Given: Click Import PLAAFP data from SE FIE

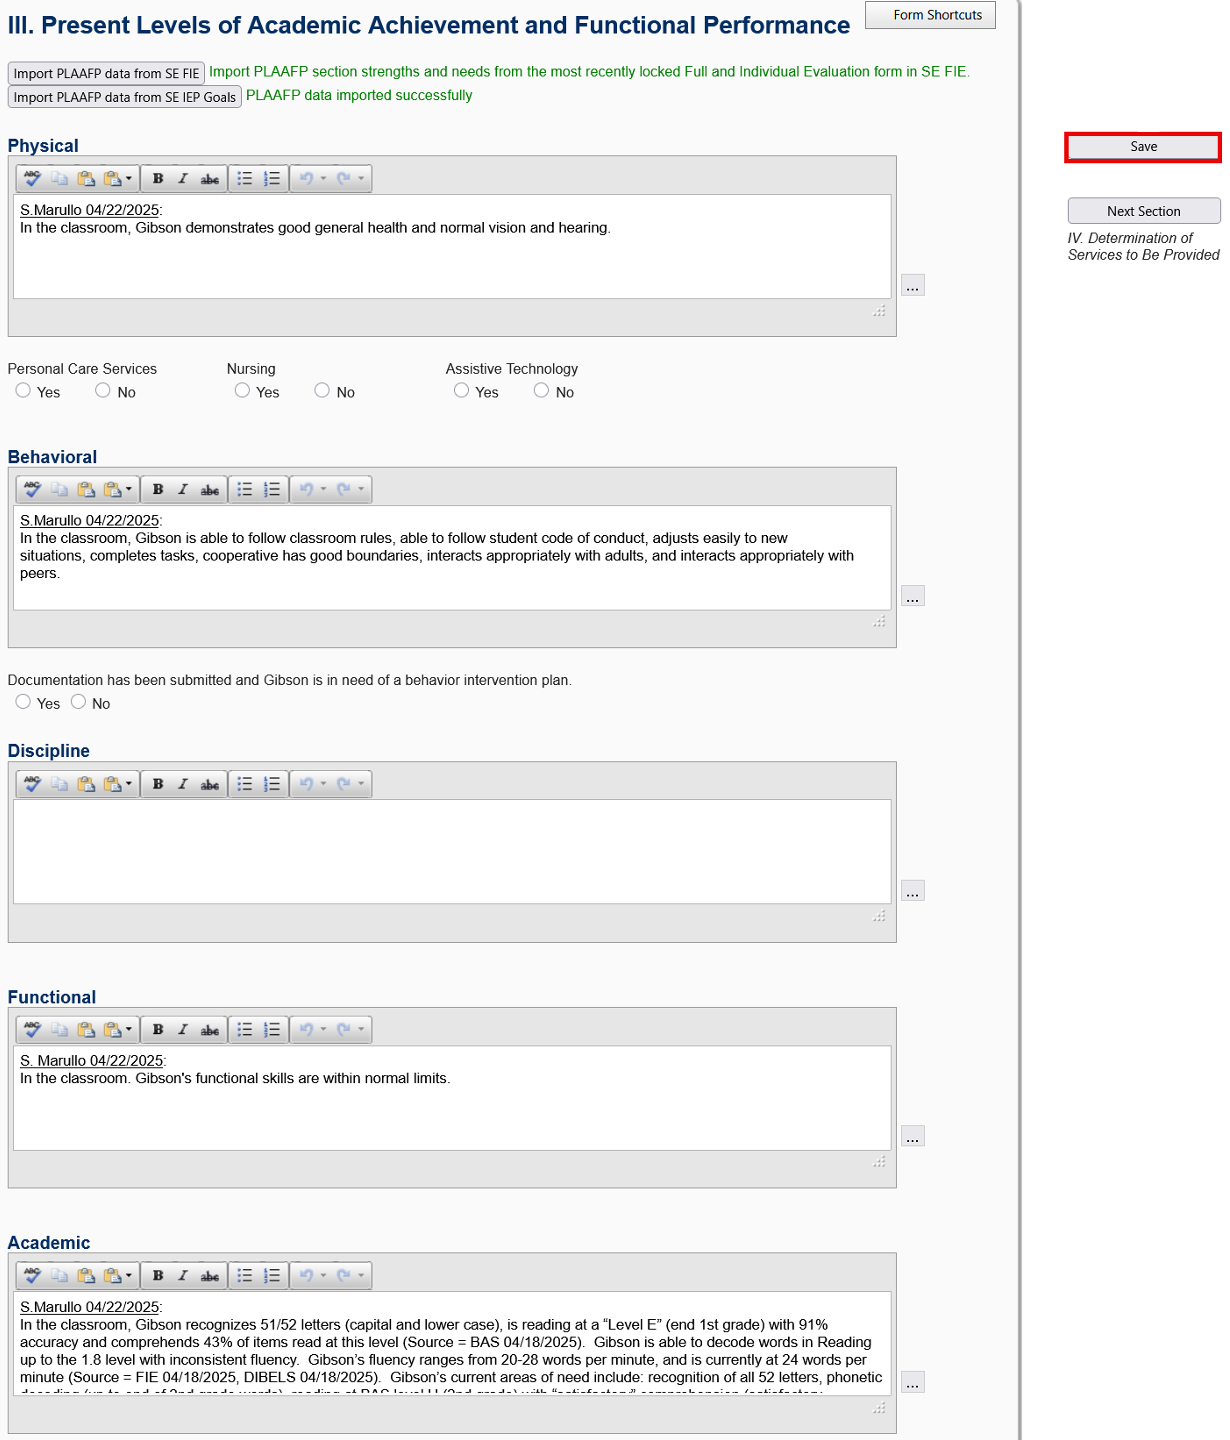Looking at the screenshot, I should [x=106, y=74].
